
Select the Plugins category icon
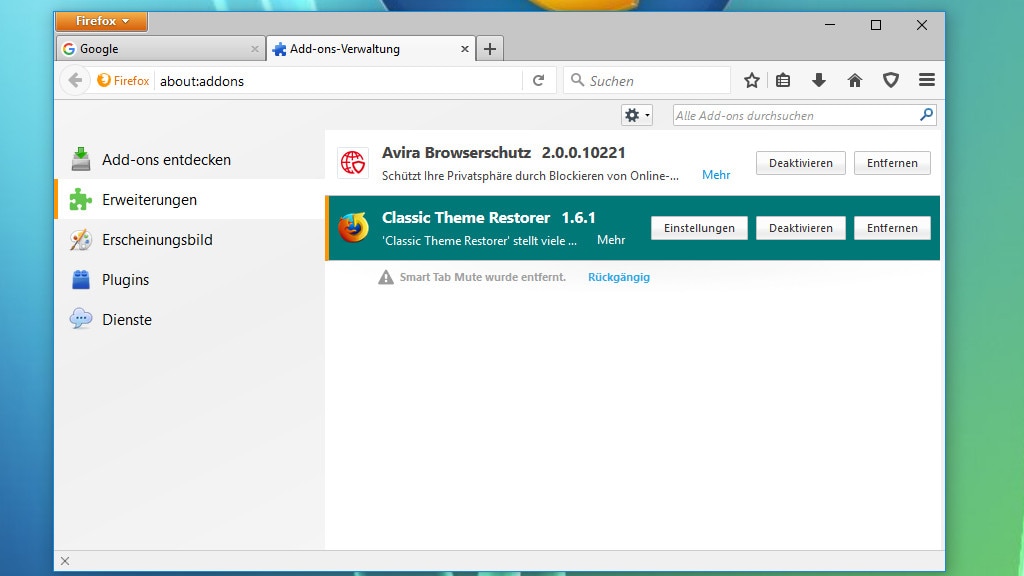[80, 280]
